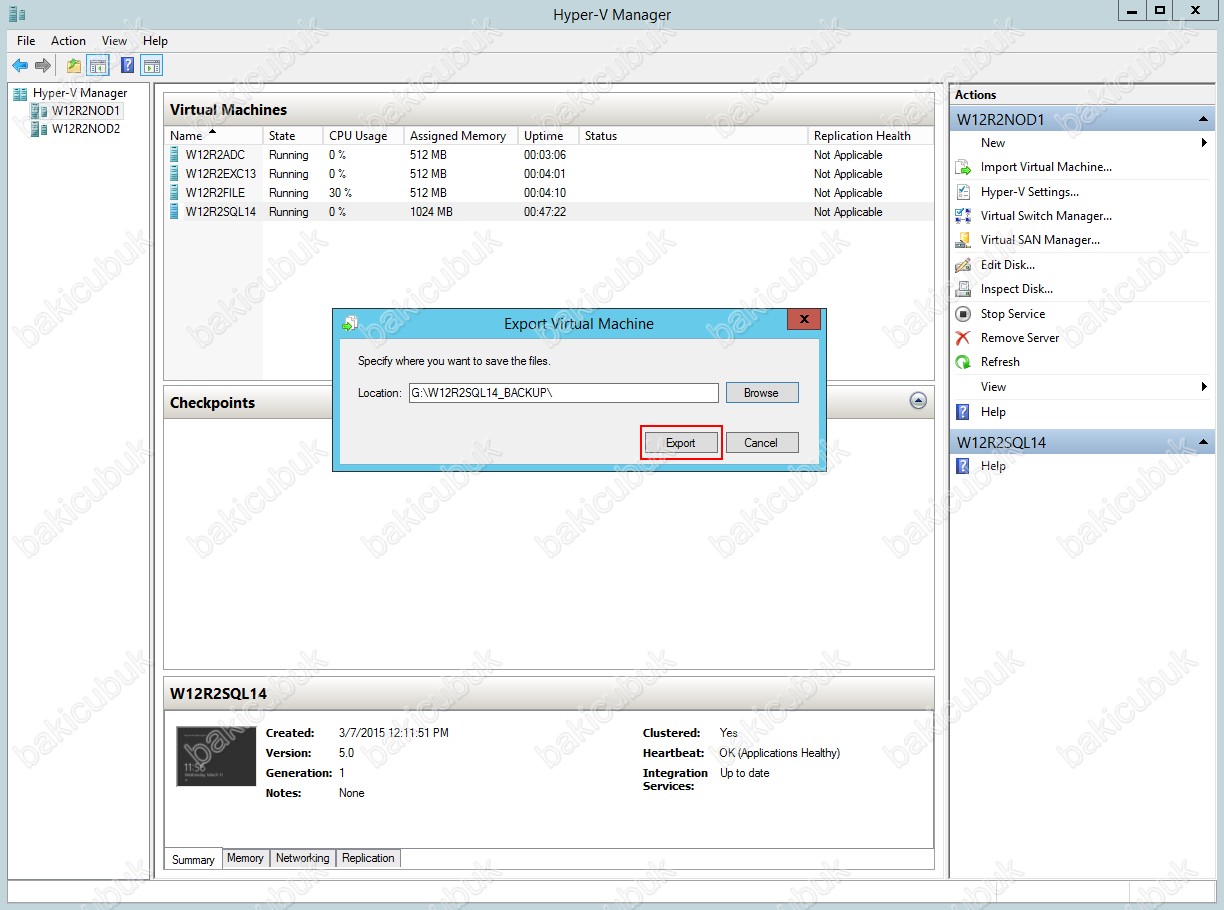This screenshot has height=910, width=1224.
Task: Sort by the State column header
Action: click(x=293, y=136)
